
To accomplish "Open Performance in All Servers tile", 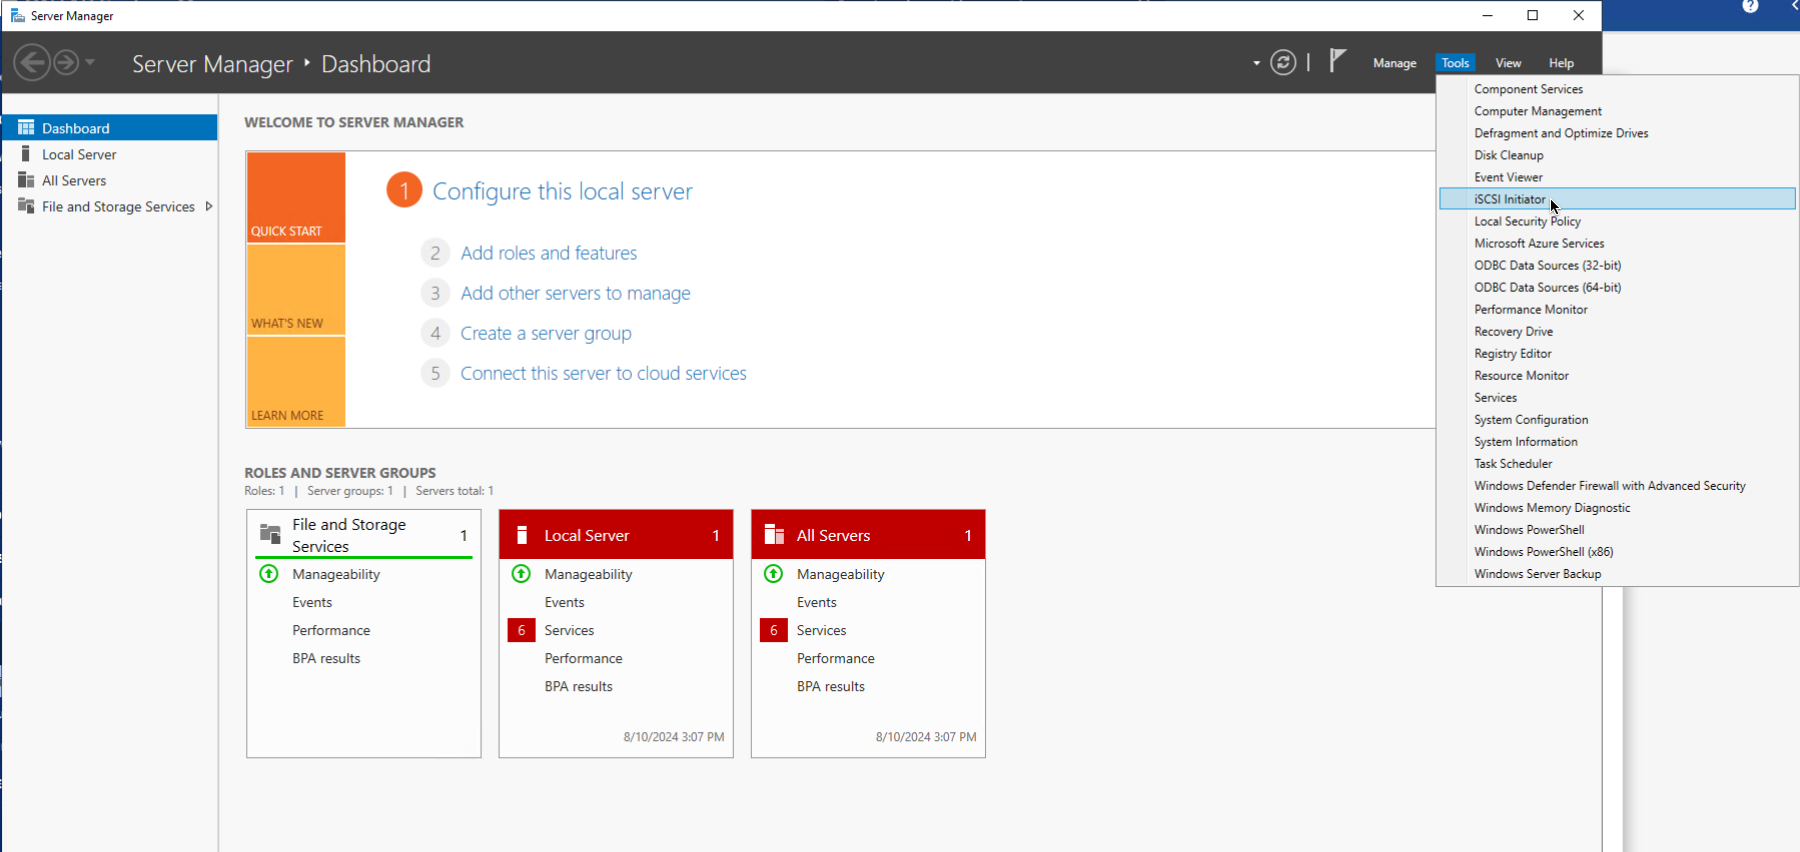I will click(x=835, y=658).
